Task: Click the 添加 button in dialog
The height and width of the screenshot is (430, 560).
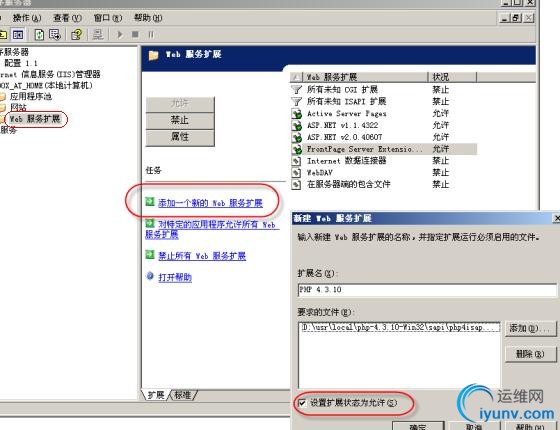Action: click(x=531, y=328)
